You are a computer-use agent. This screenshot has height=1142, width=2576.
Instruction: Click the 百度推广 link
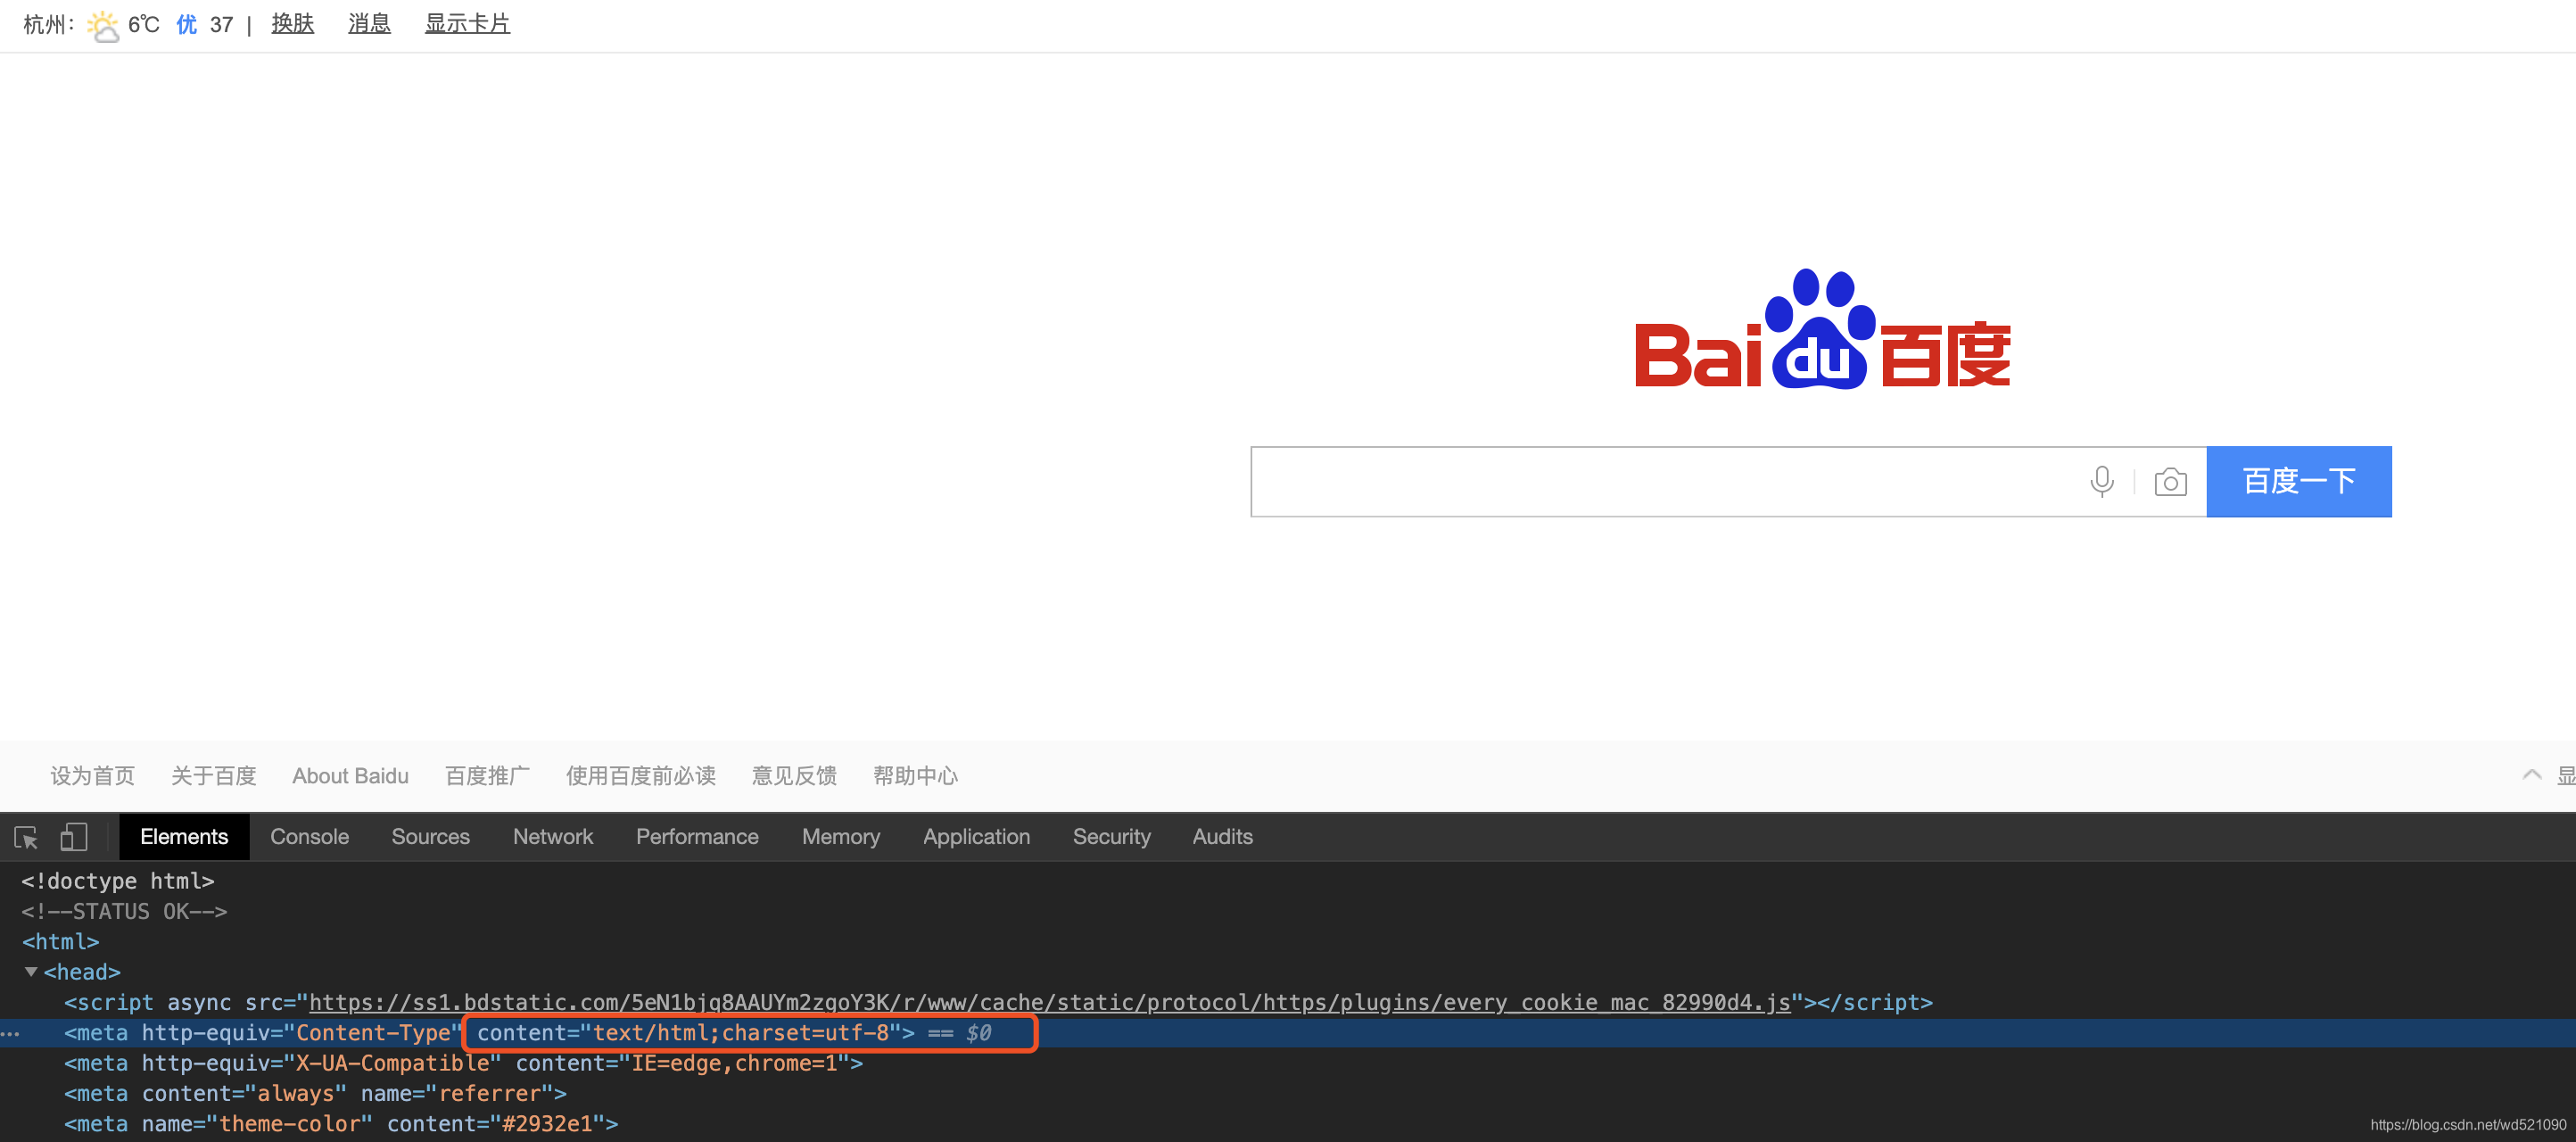(487, 776)
